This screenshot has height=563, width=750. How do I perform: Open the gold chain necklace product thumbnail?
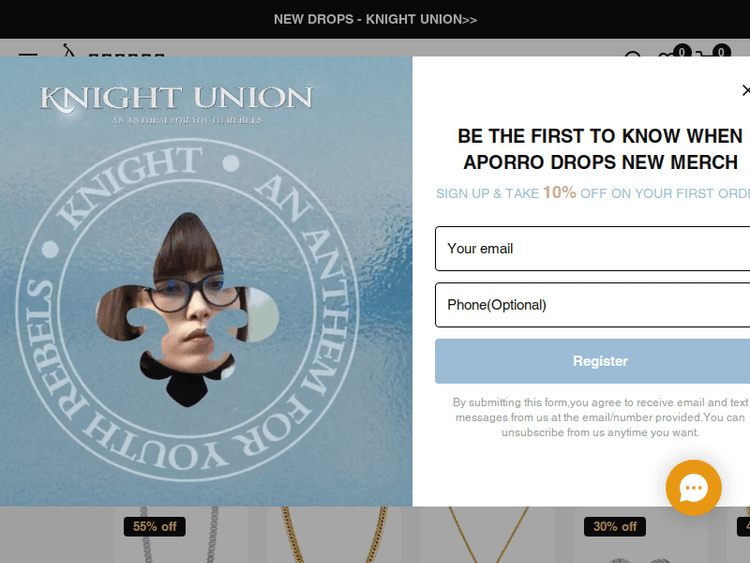pyautogui.click(x=334, y=535)
